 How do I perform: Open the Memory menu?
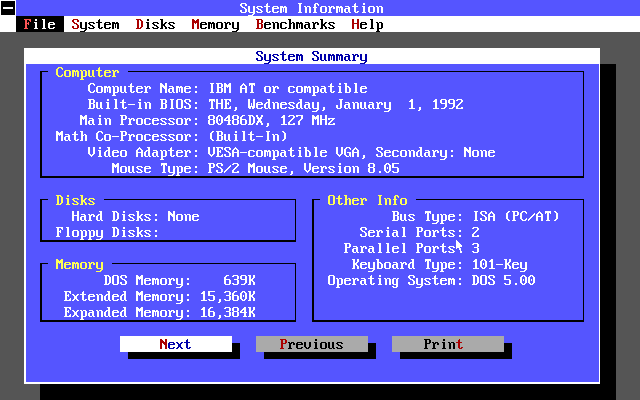click(216, 24)
